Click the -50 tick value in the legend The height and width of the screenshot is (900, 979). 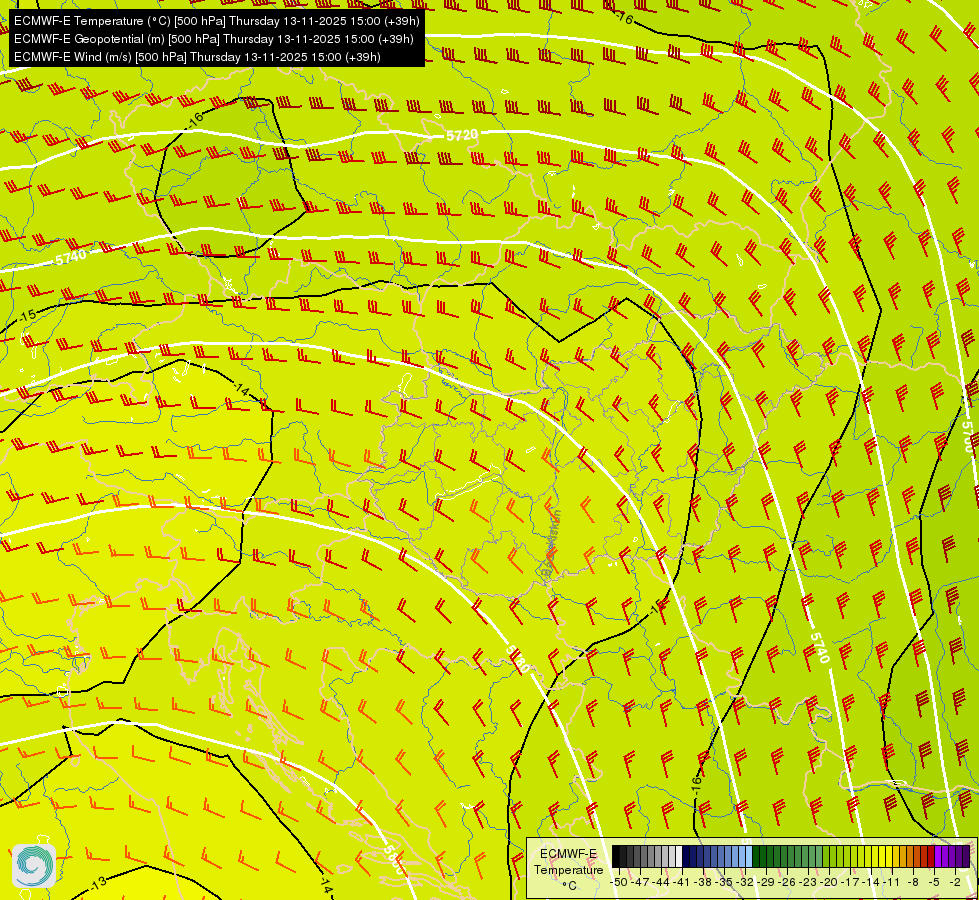tap(619, 883)
